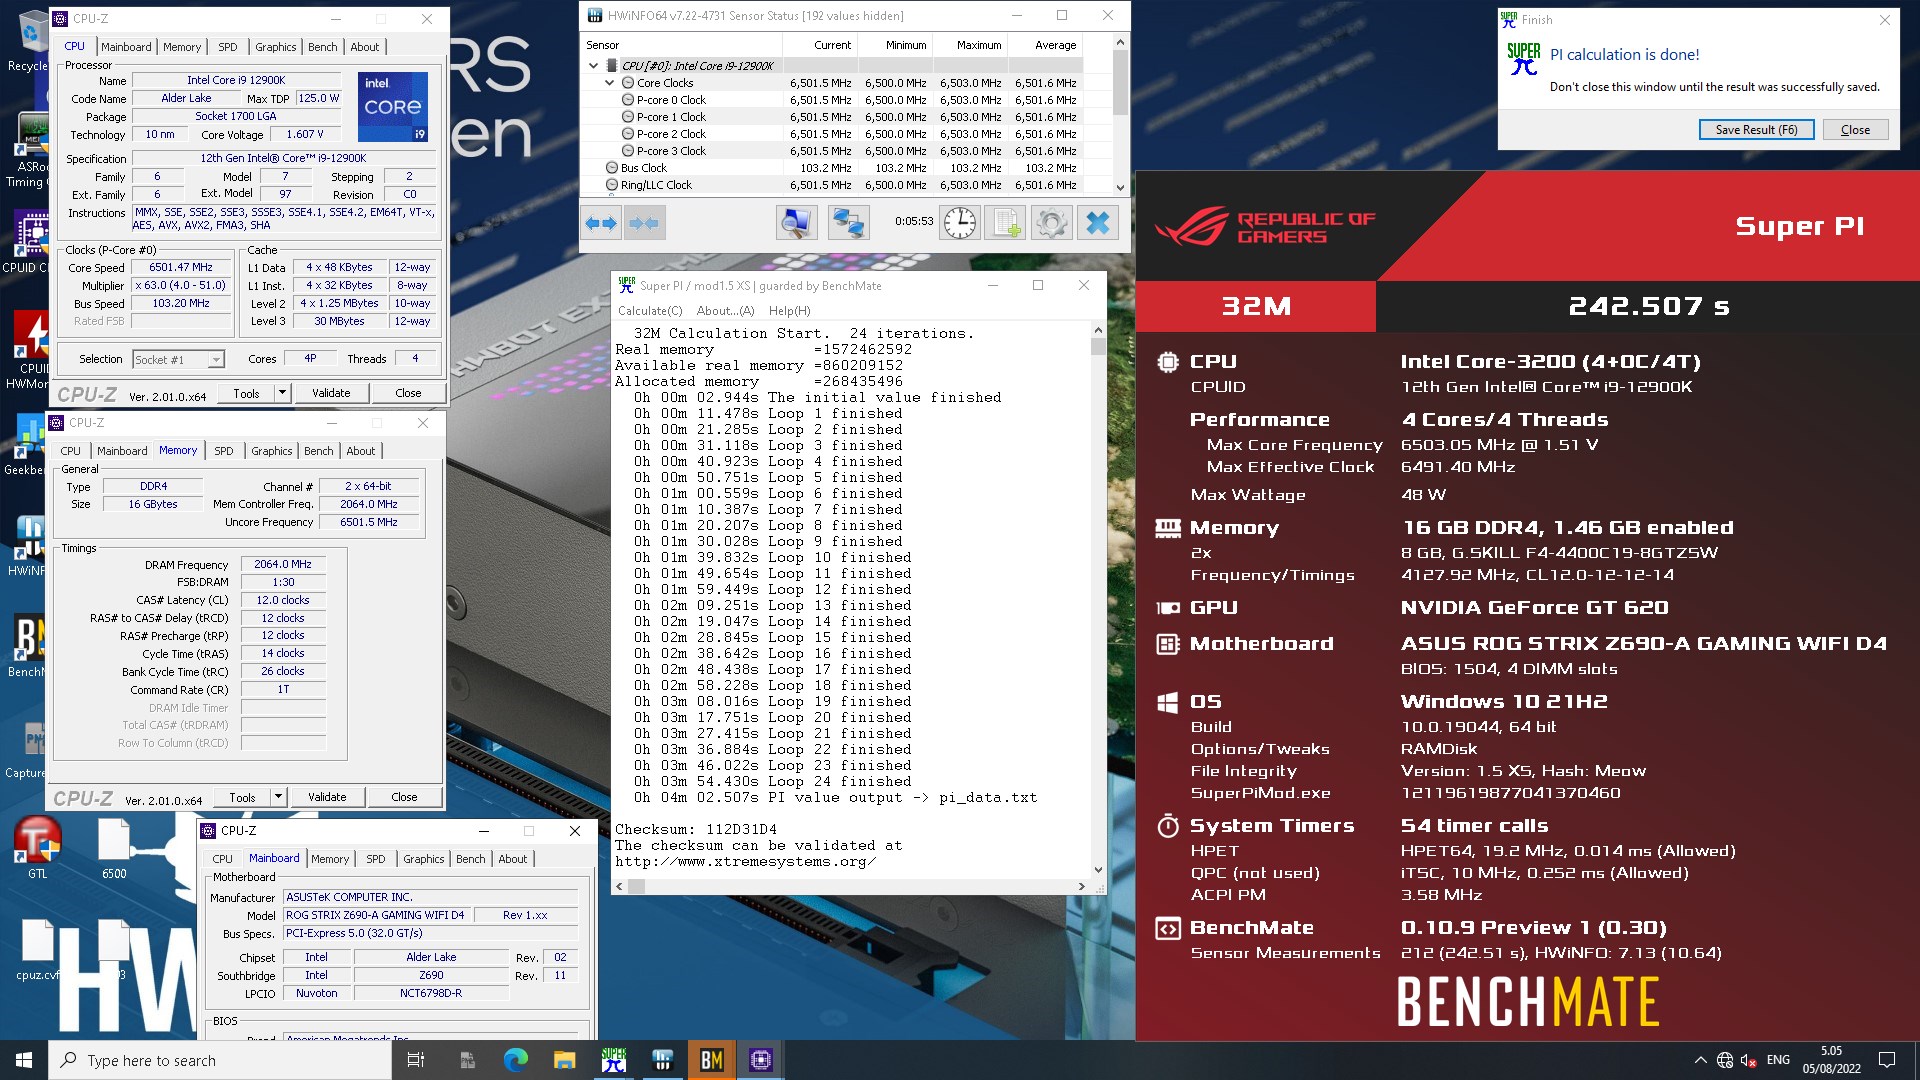
Task: Open notification center icon
Action: pyautogui.click(x=1887, y=1060)
